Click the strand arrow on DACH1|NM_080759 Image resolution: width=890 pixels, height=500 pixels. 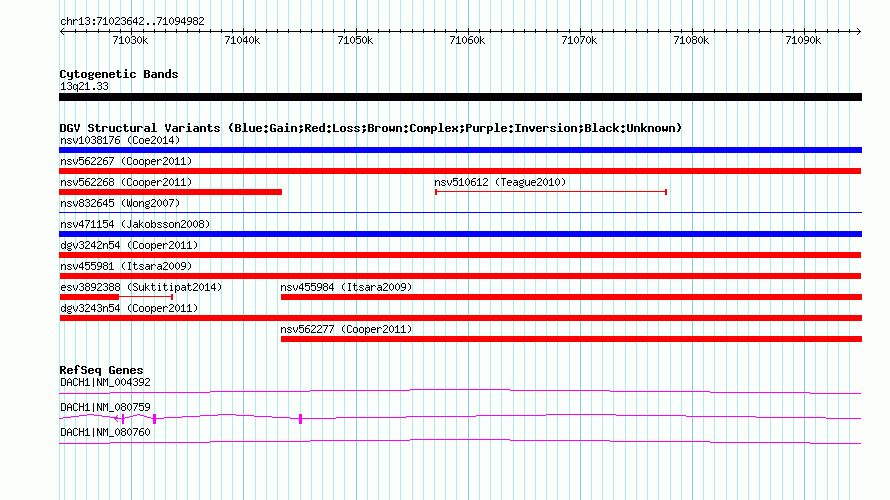pos(117,419)
